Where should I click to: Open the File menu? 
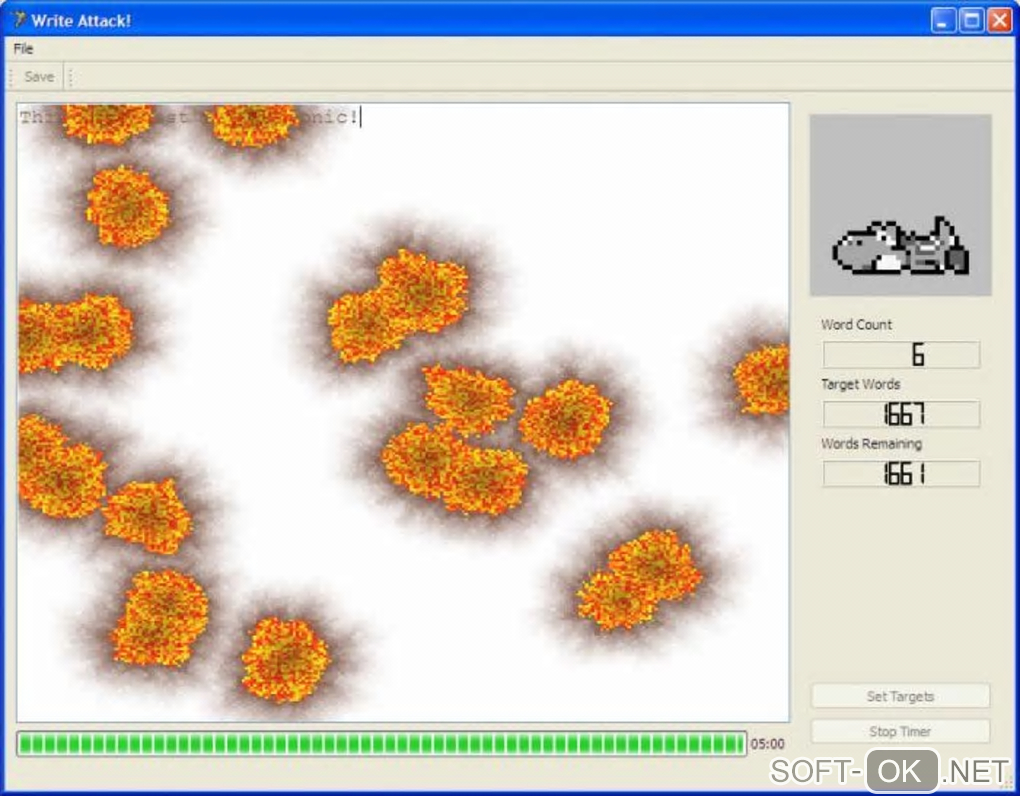23,49
